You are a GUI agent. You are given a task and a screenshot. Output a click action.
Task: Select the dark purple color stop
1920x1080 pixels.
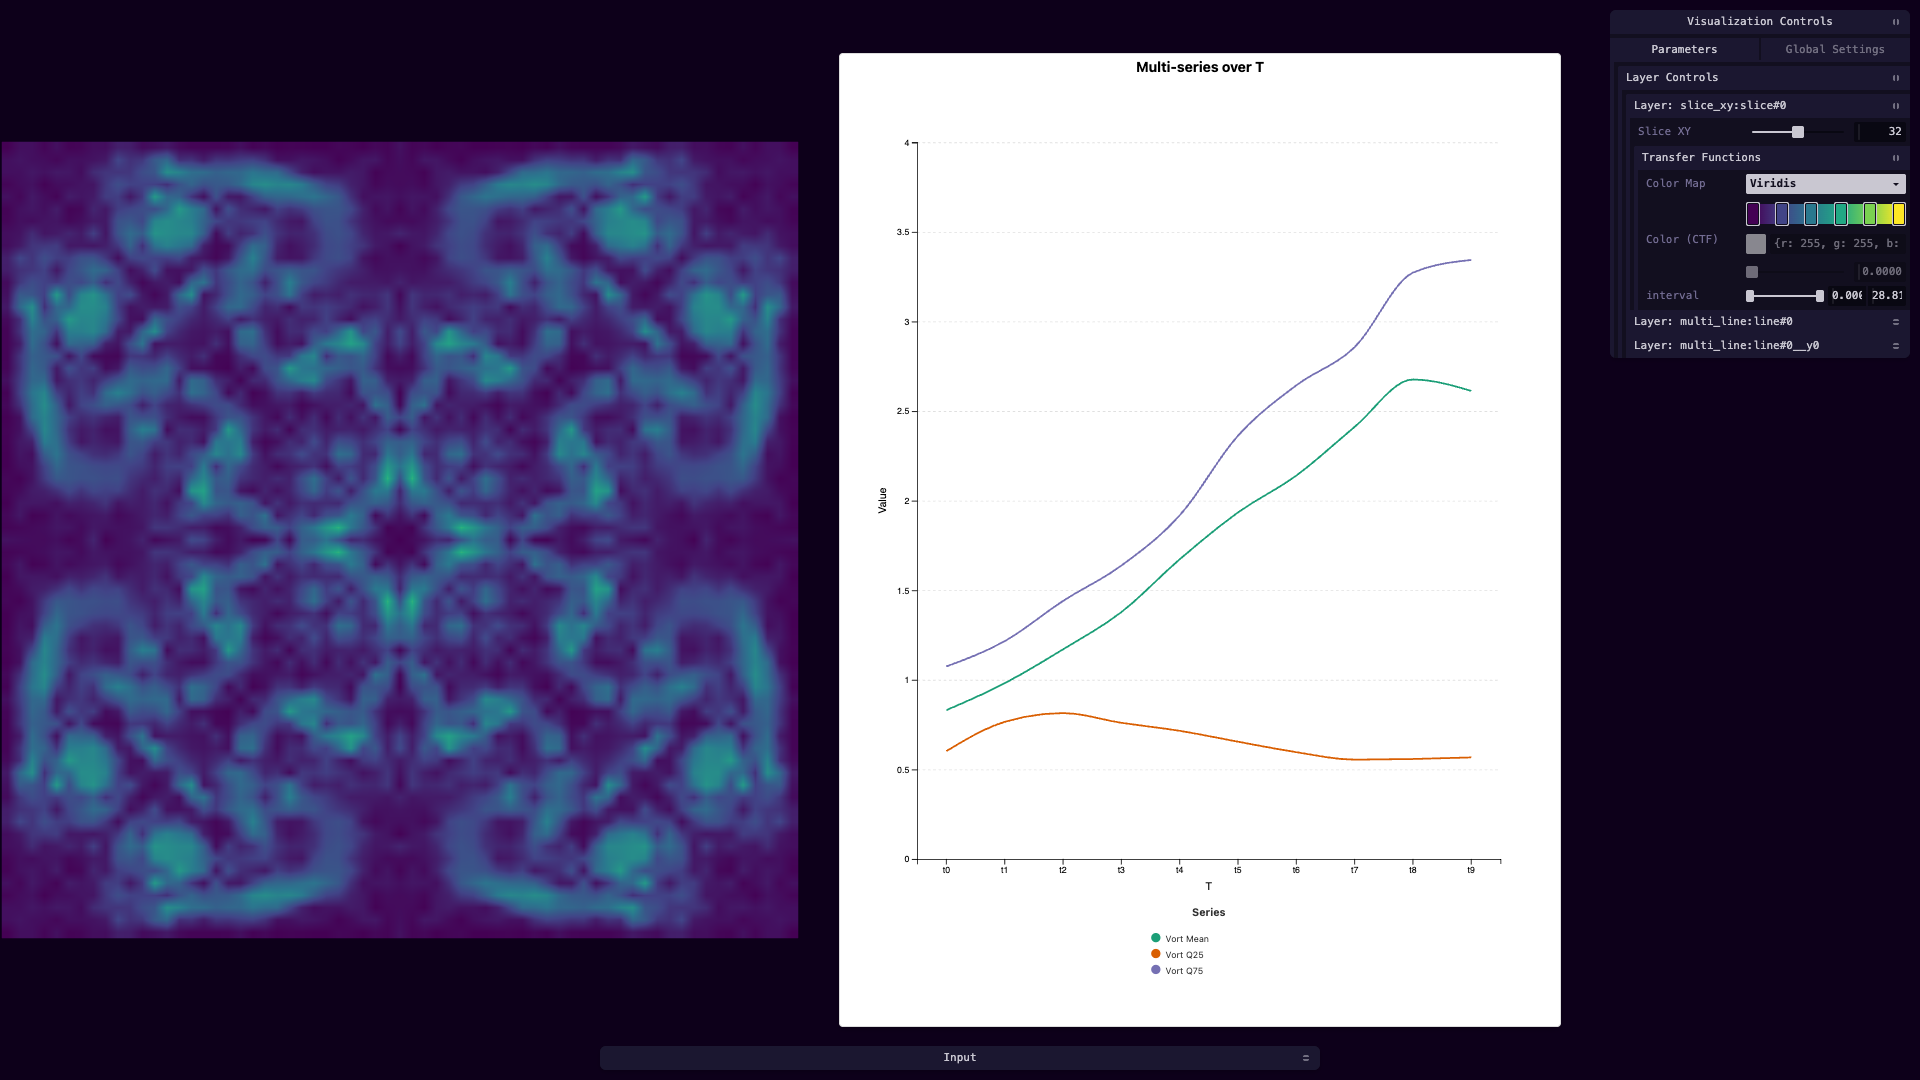1753,214
